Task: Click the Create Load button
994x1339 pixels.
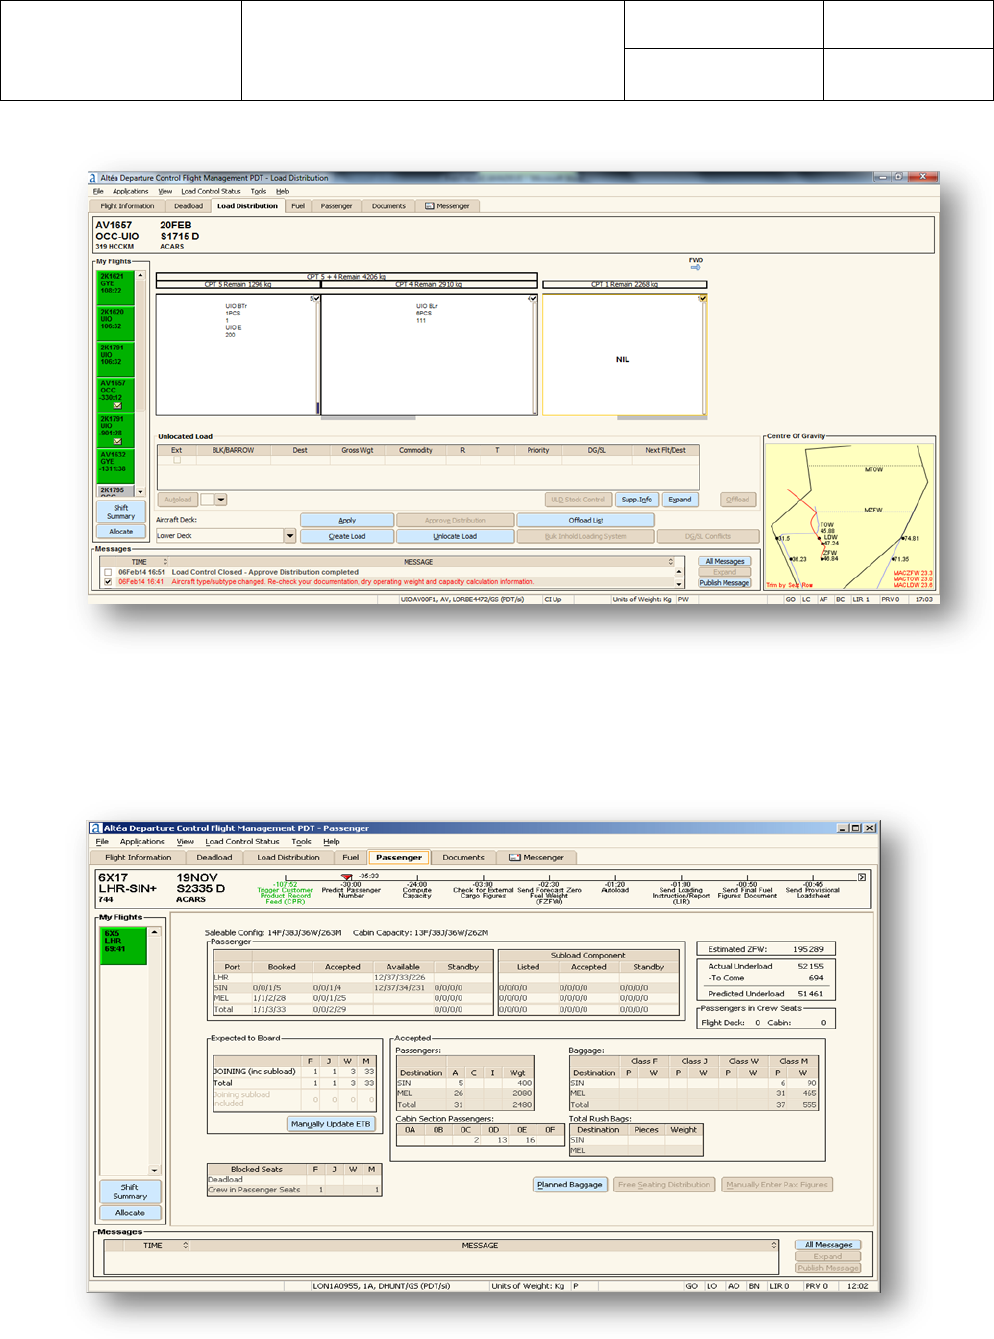Action: 347,536
